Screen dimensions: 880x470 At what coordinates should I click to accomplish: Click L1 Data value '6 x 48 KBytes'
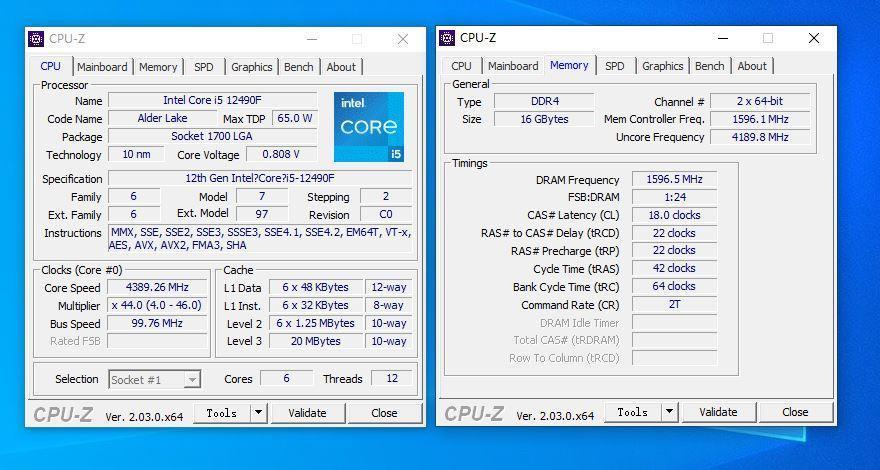pyautogui.click(x=315, y=288)
